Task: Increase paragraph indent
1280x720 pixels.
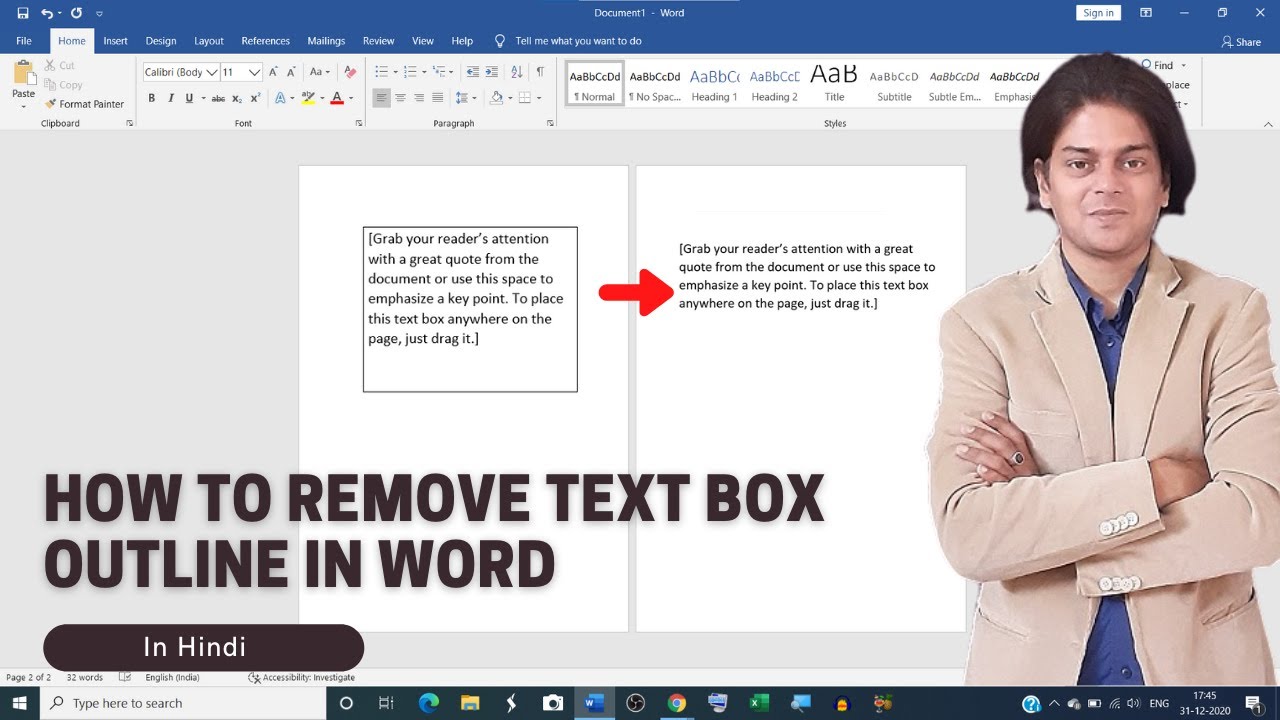Action: coord(492,72)
